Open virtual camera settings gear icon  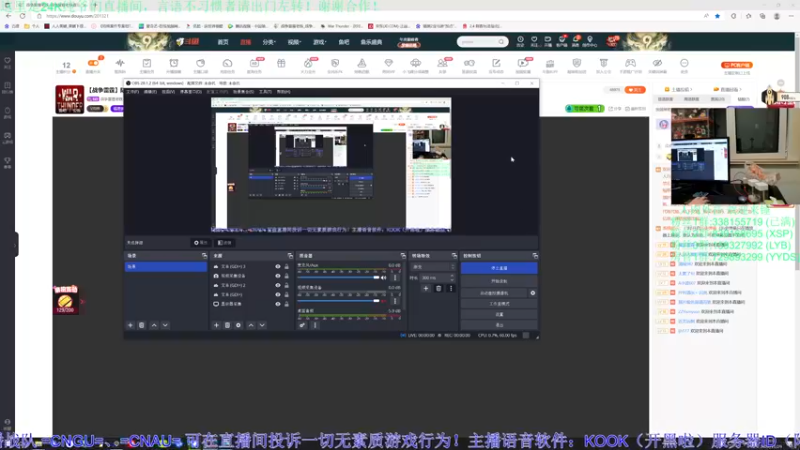click(x=533, y=293)
